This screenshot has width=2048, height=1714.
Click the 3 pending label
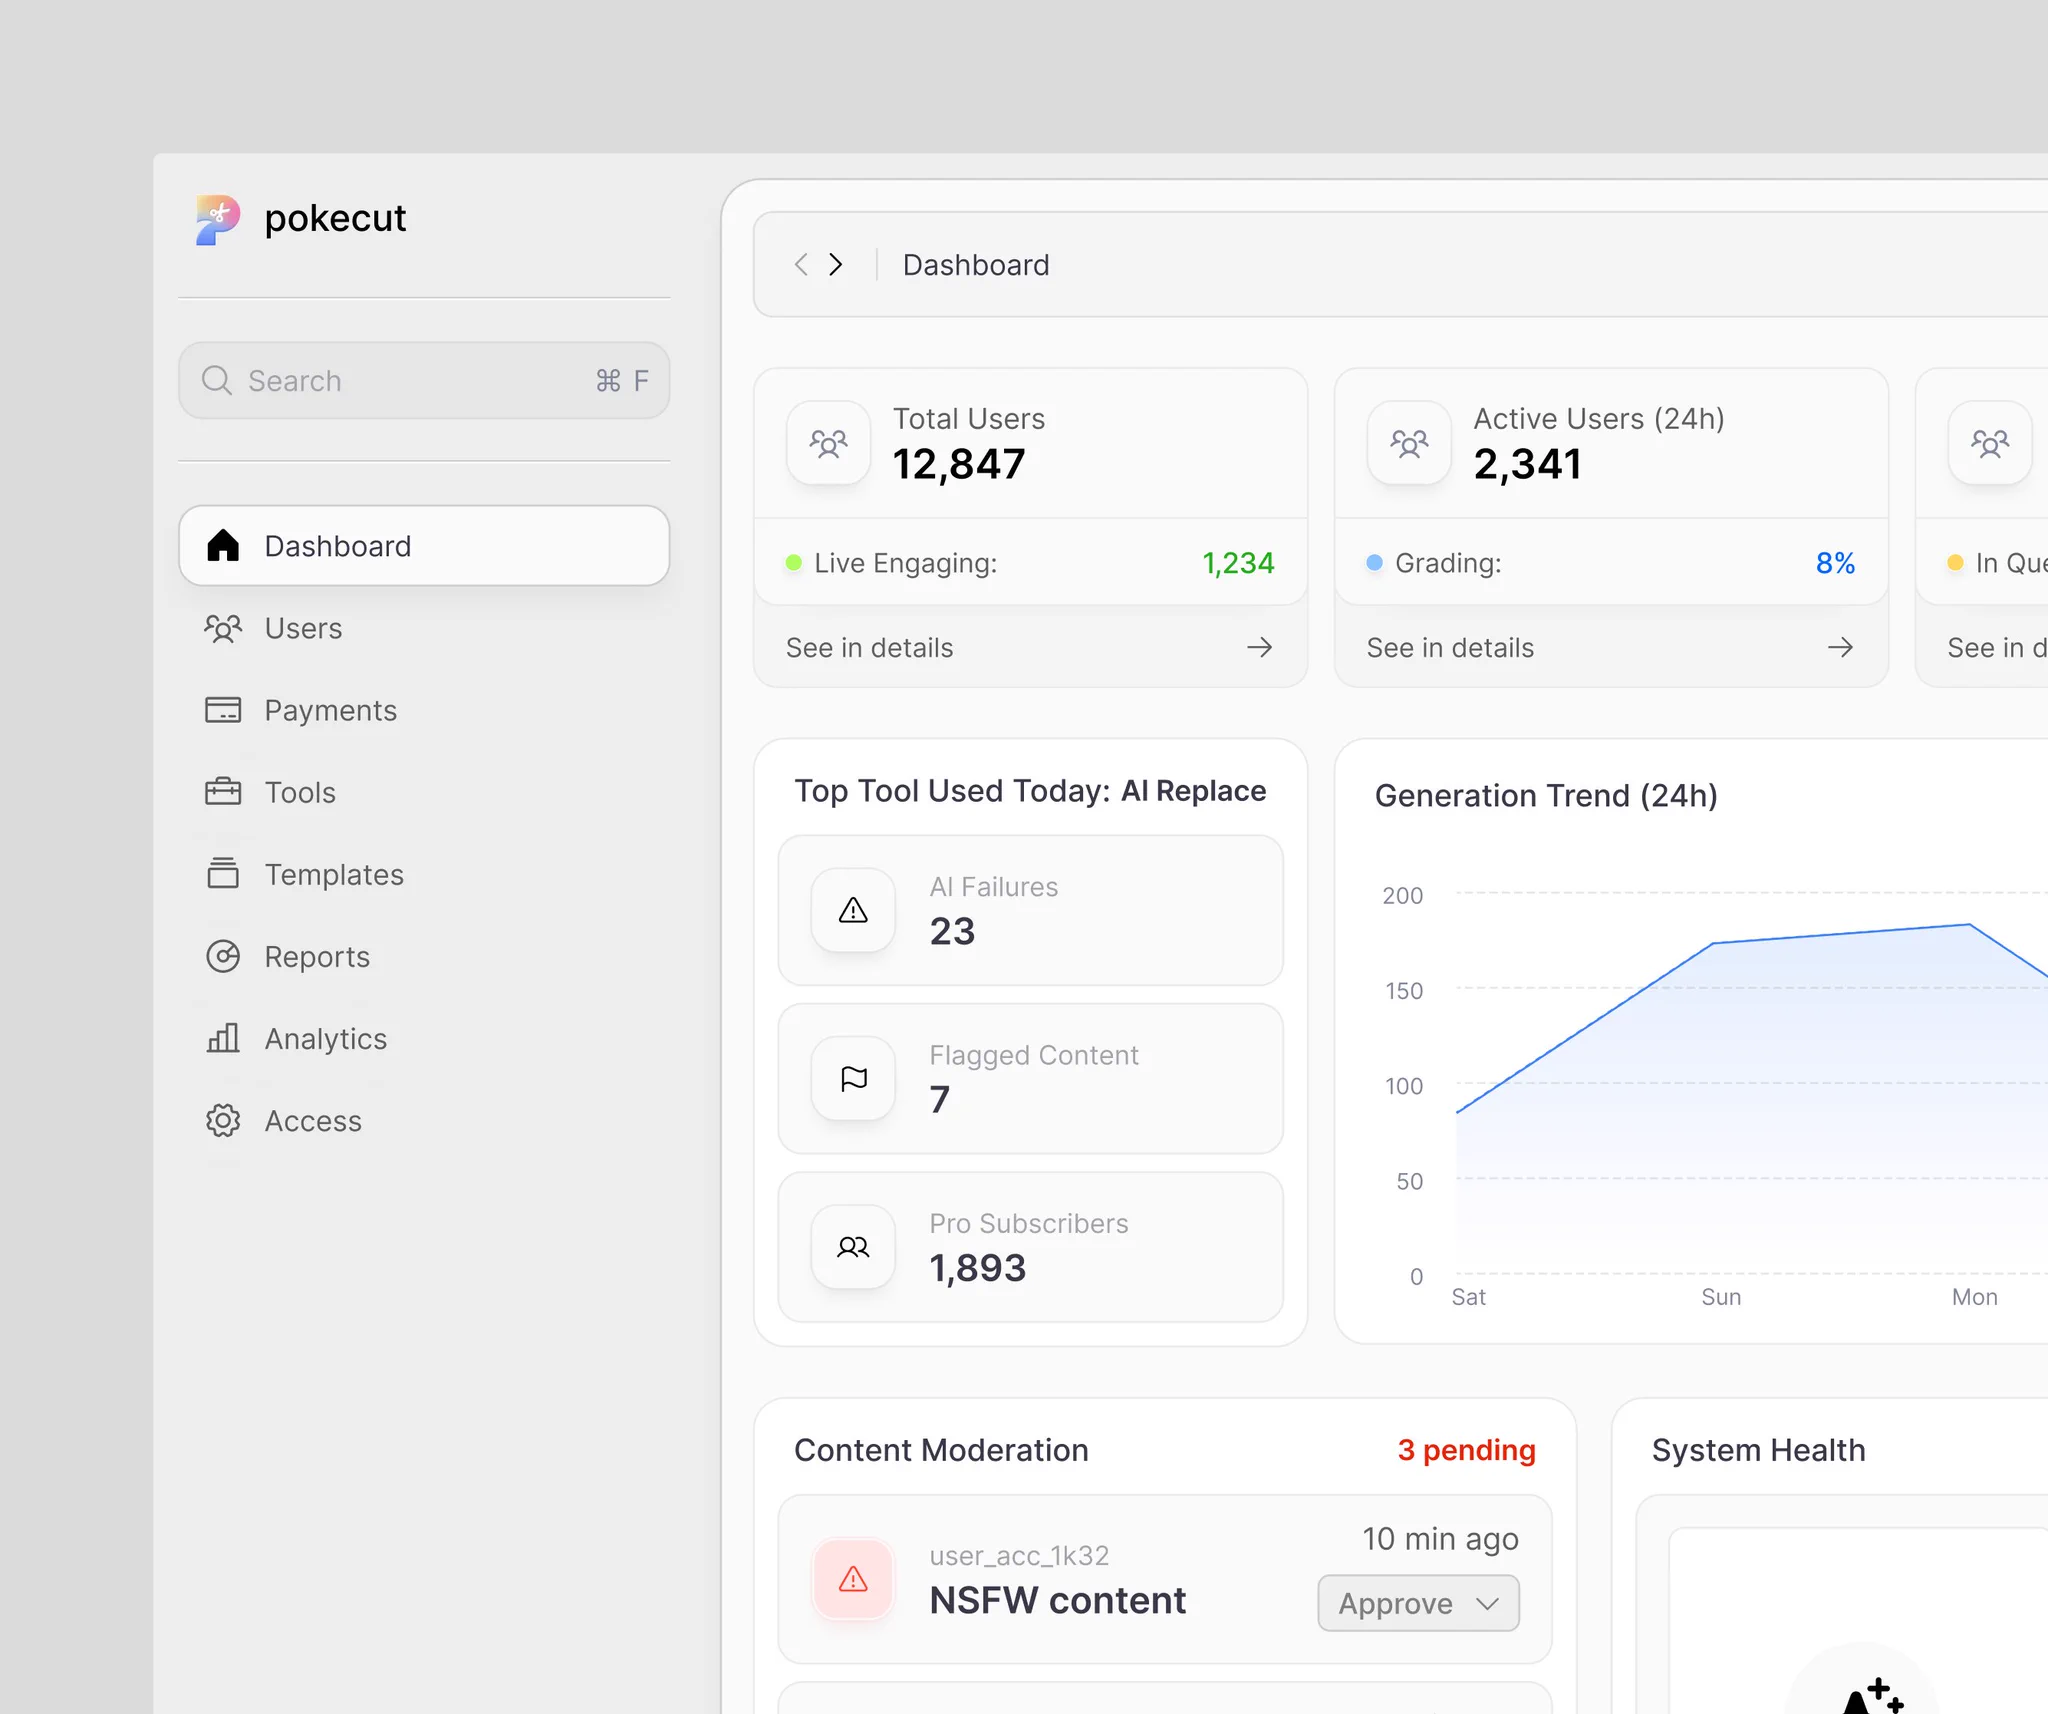point(1466,1449)
